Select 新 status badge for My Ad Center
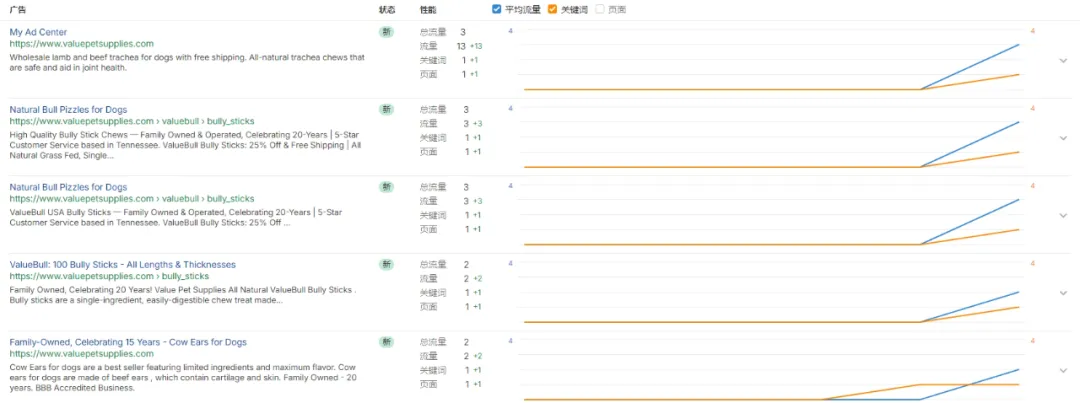The image size is (1080, 403). [386, 32]
